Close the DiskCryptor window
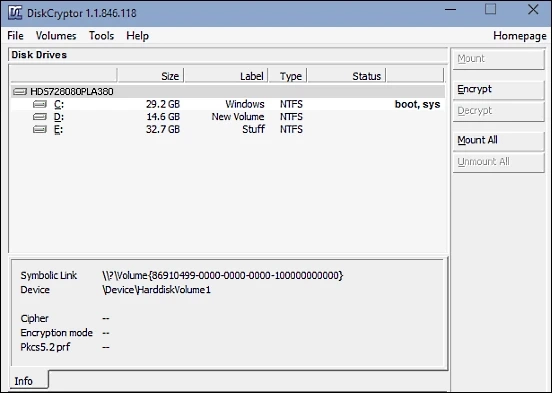The width and height of the screenshot is (552, 393). coord(533,10)
